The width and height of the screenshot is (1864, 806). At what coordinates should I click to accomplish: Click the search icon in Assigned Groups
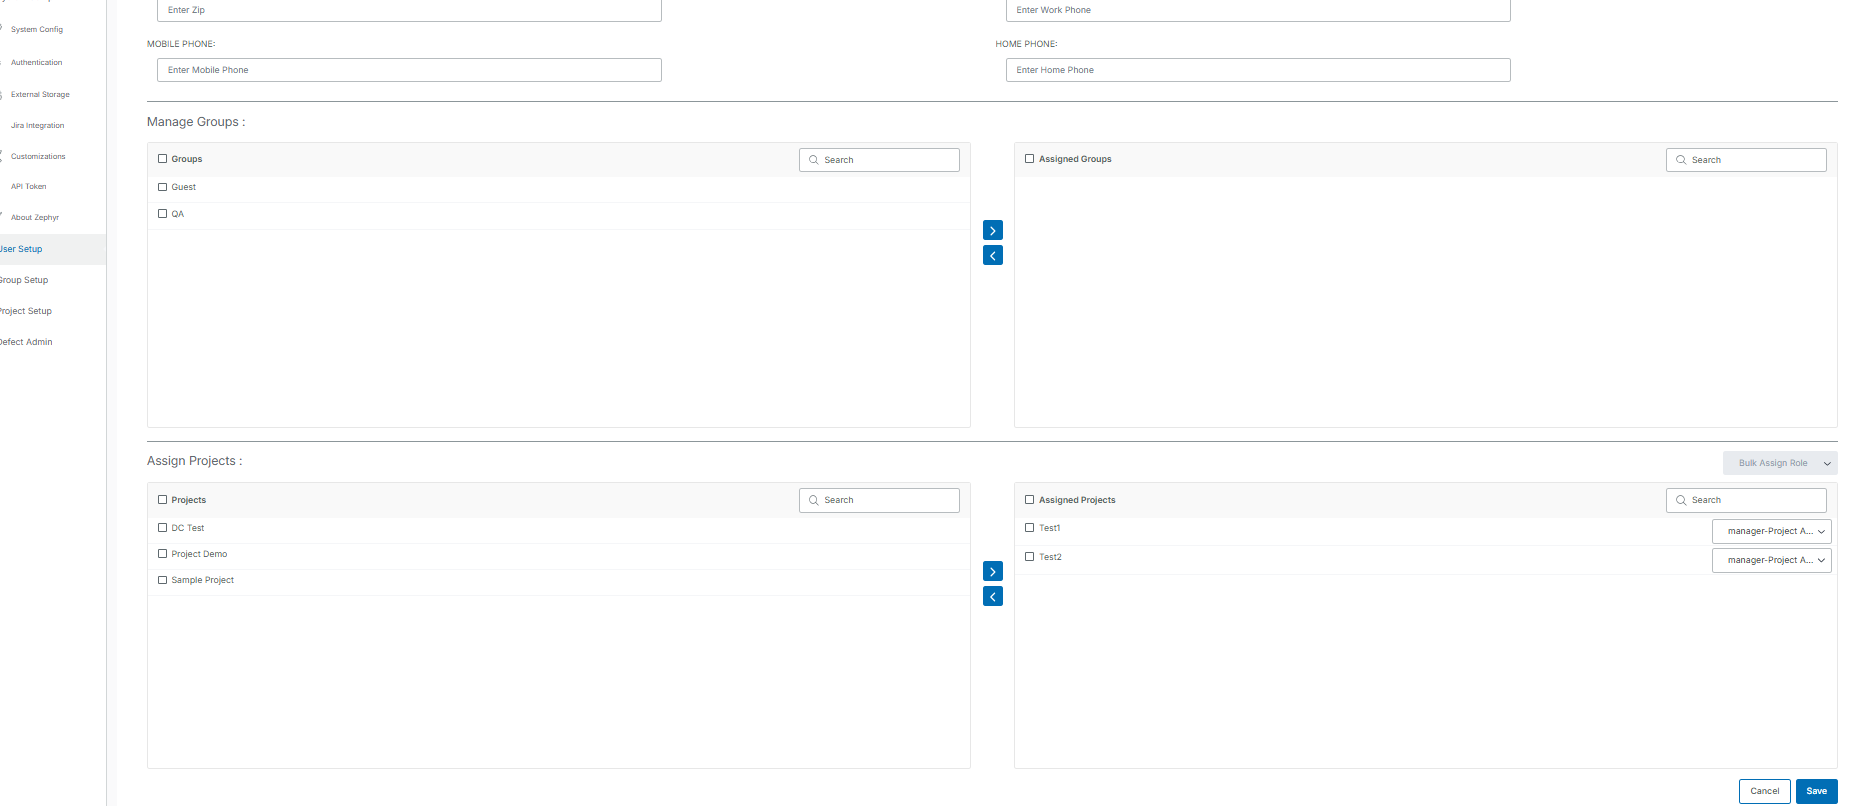(x=1681, y=160)
